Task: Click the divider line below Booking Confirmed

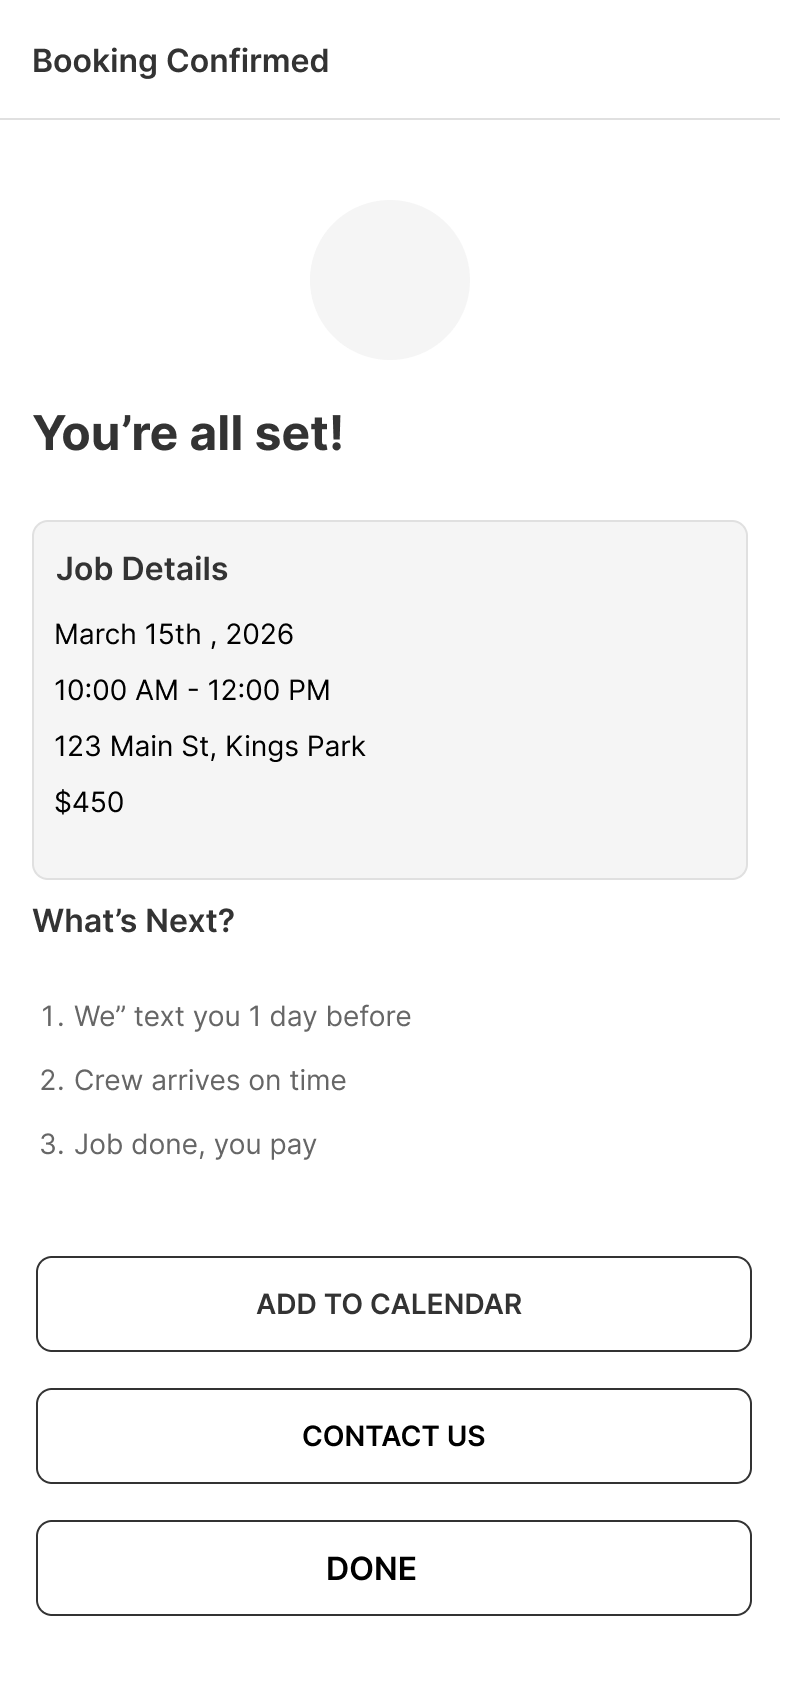Action: 392,118
